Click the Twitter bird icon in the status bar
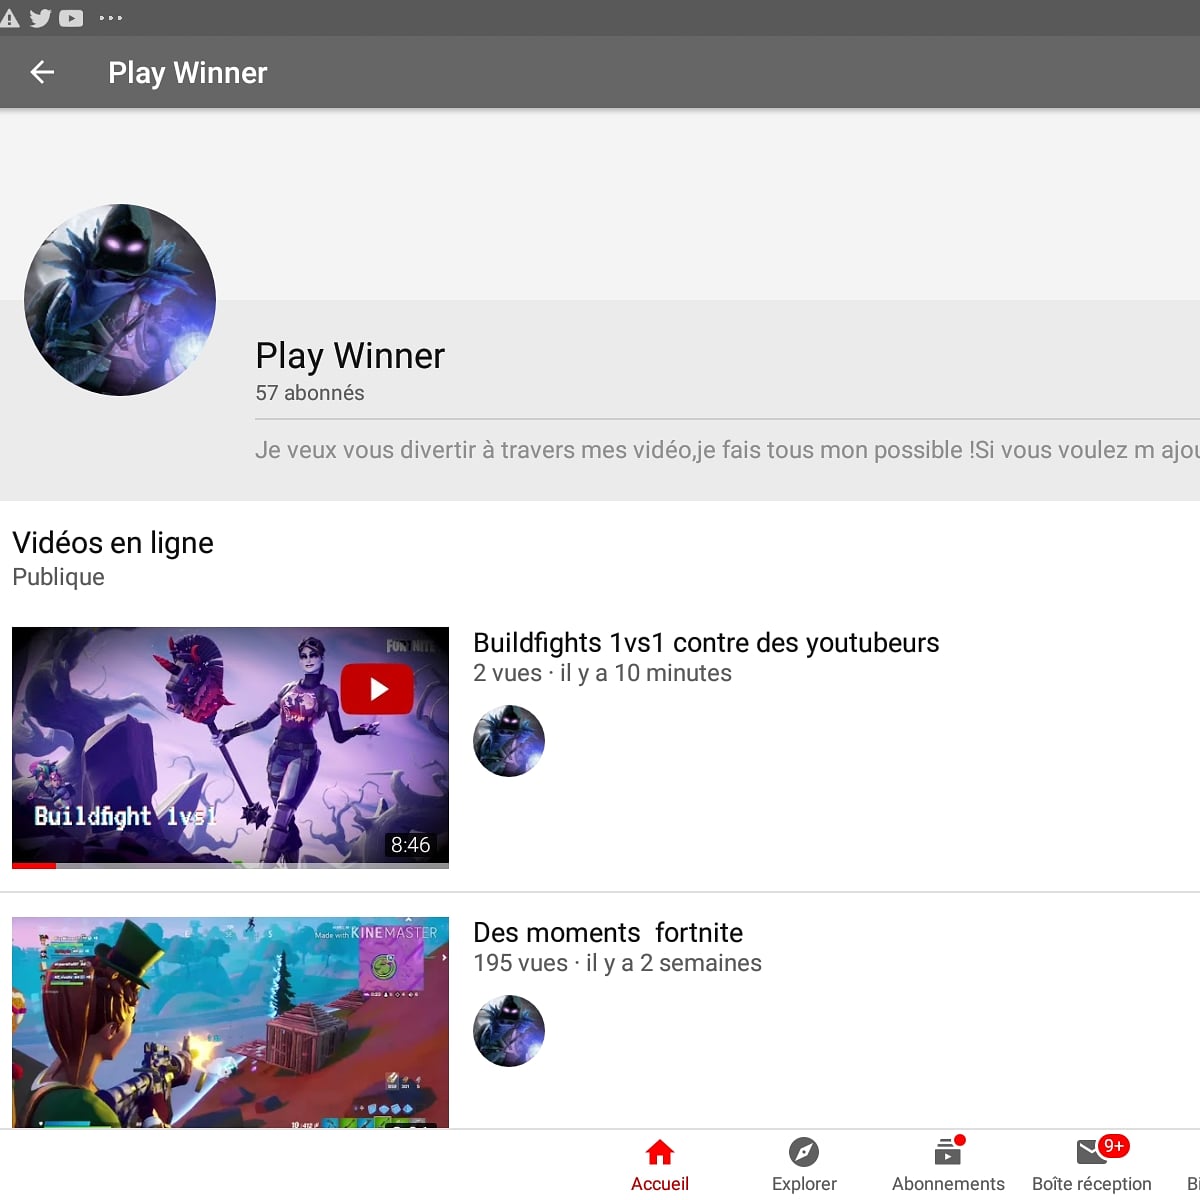Image resolution: width=1200 pixels, height=1200 pixels. [40, 17]
